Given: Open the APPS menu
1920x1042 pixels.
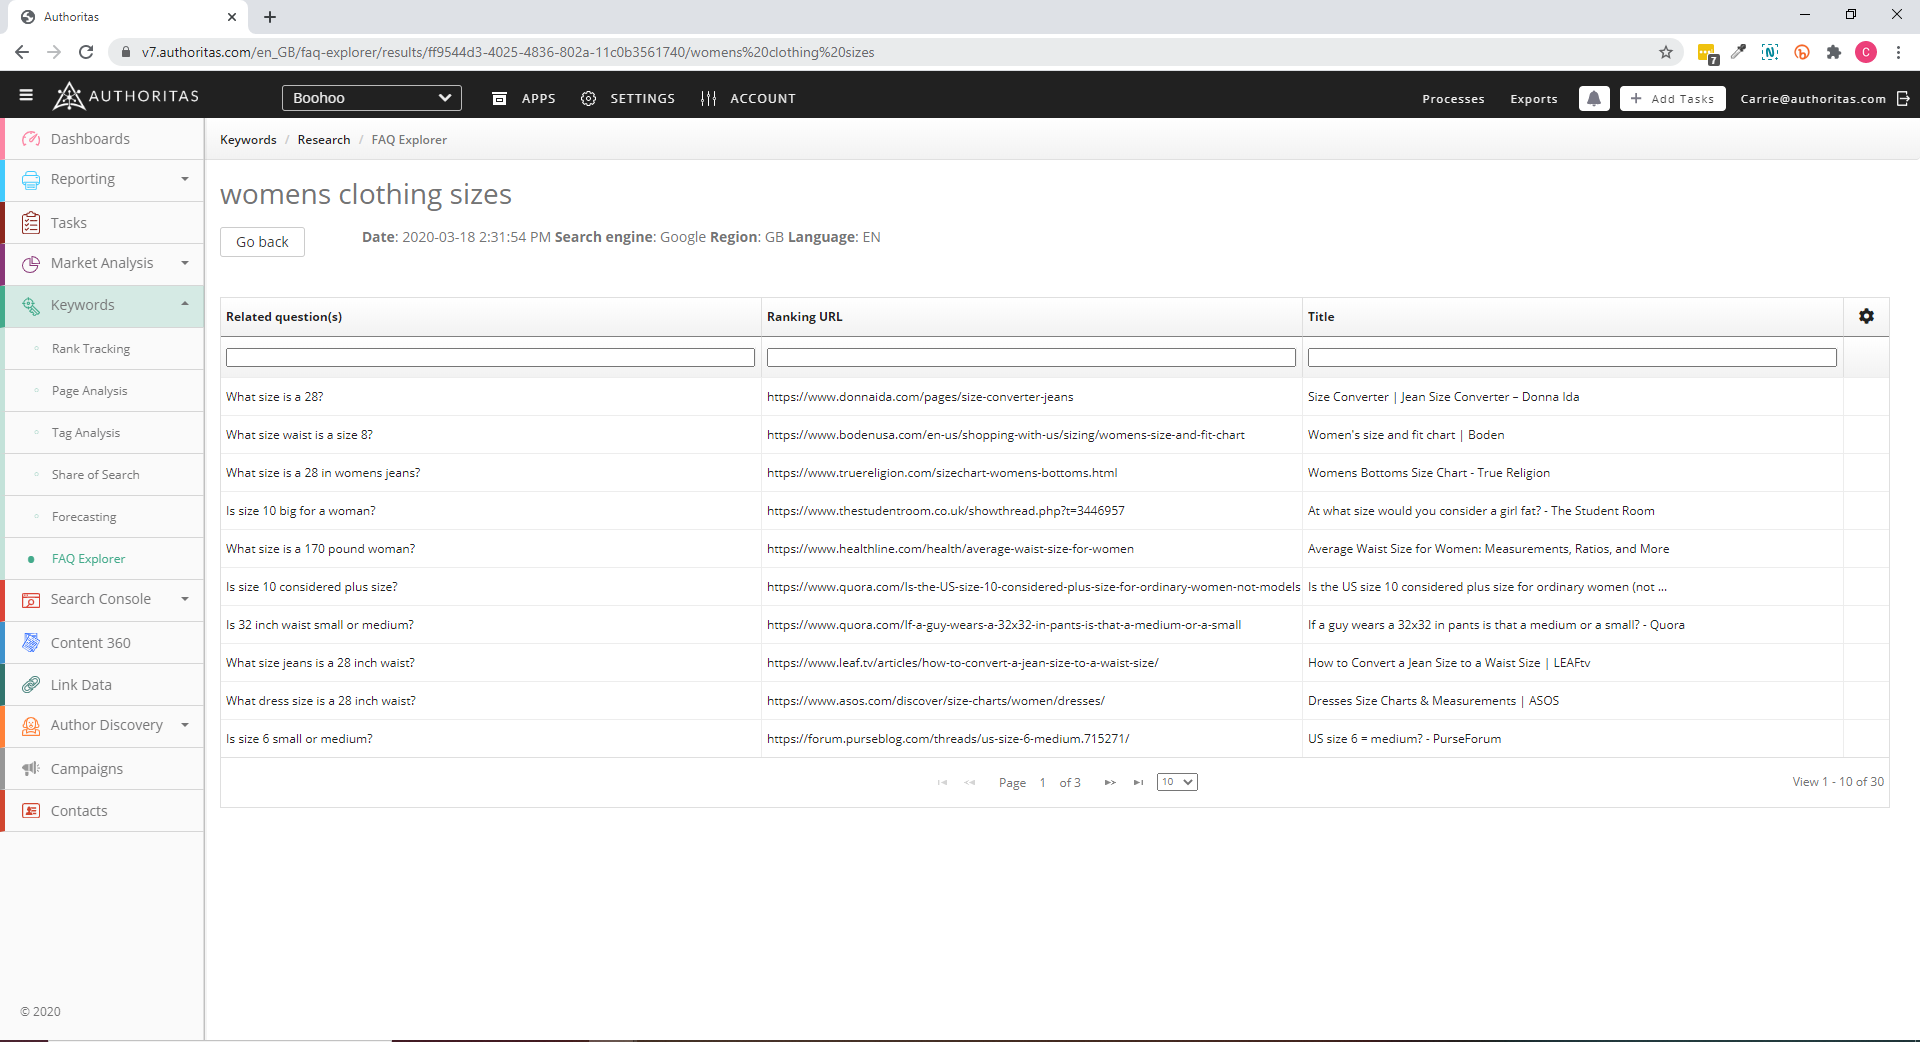Looking at the screenshot, I should click(524, 98).
